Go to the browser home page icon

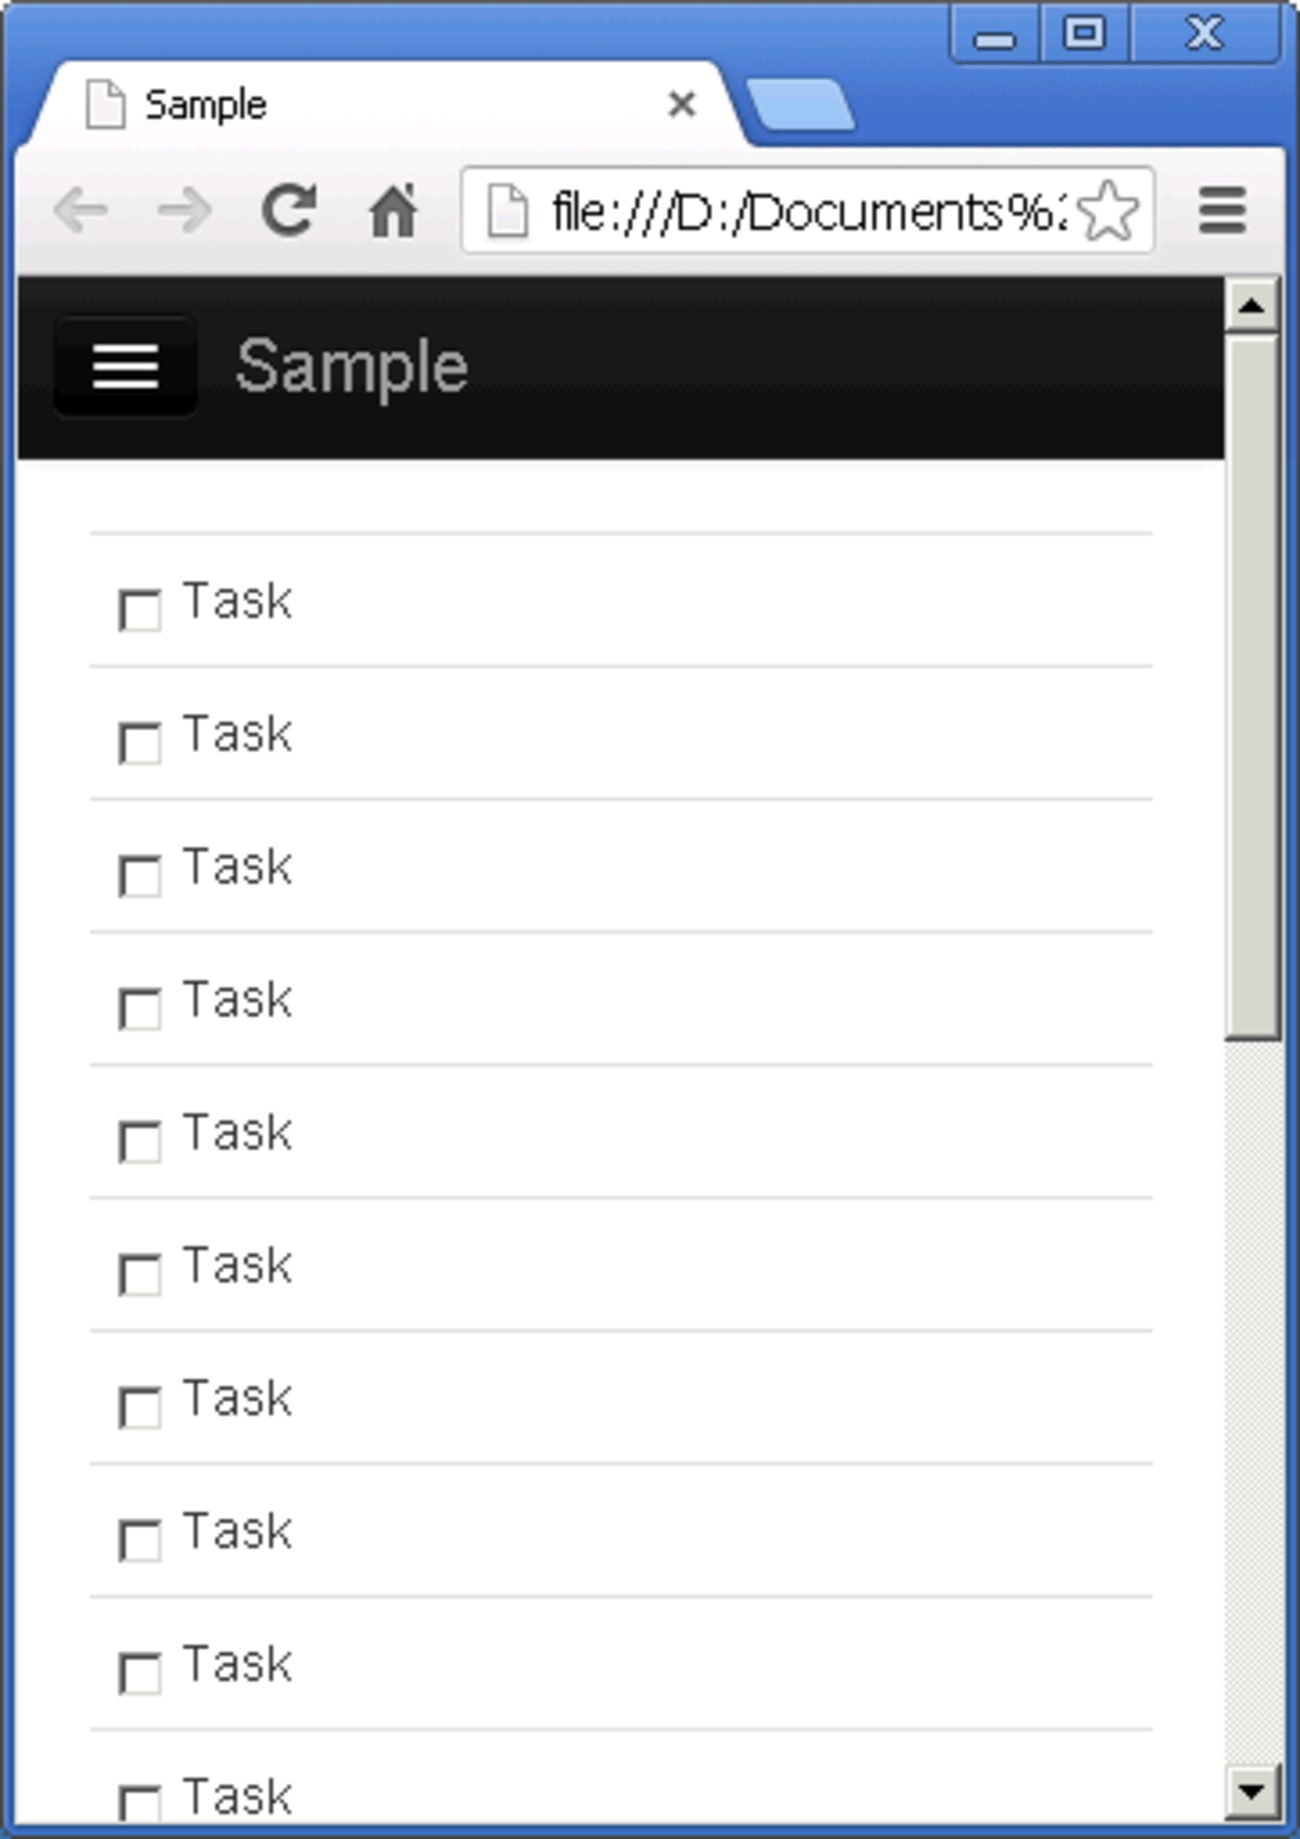click(393, 211)
